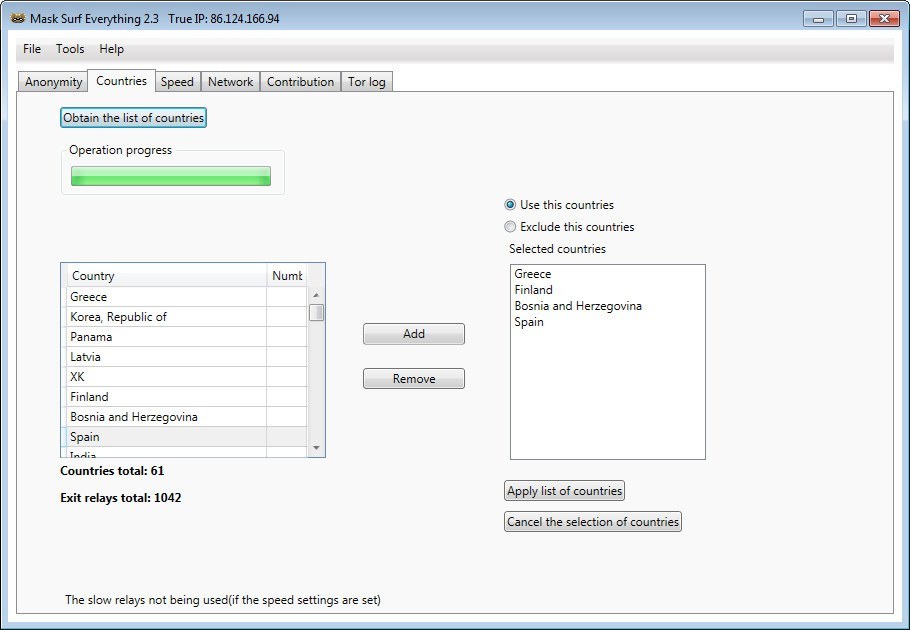This screenshot has height=630, width=910.
Task: Select Panama in the country table
Action: tap(186, 336)
